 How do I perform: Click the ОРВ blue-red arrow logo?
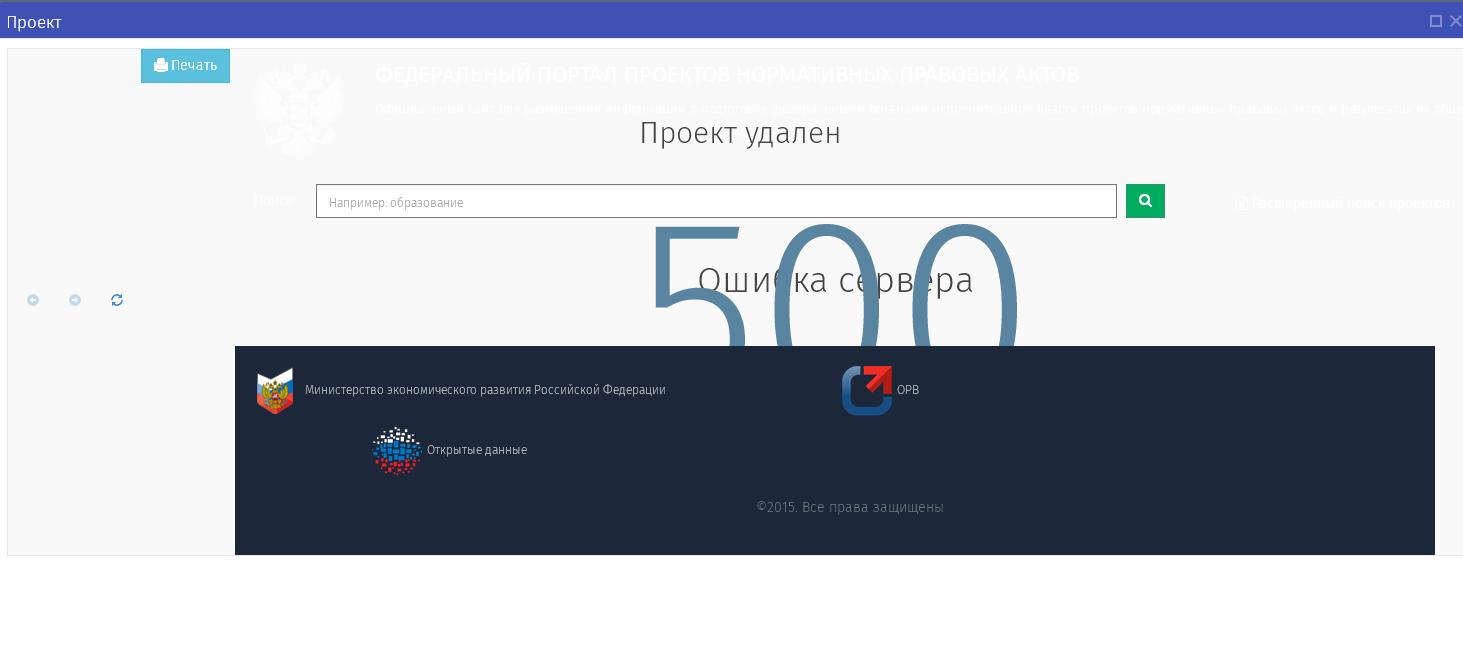point(867,390)
